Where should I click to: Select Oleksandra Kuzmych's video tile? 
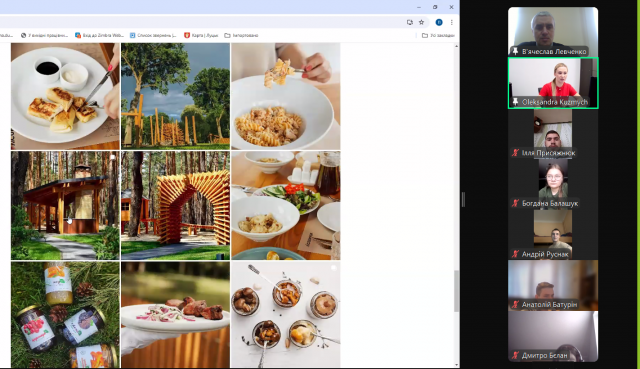click(553, 83)
